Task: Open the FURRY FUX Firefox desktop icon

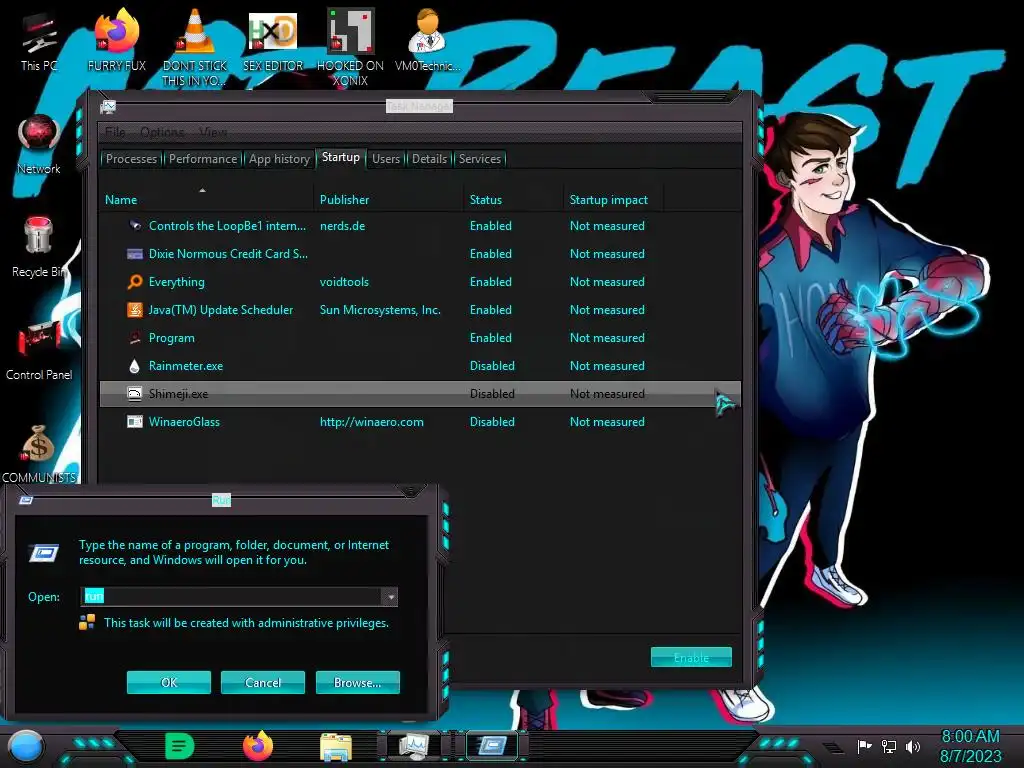Action: tap(116, 40)
